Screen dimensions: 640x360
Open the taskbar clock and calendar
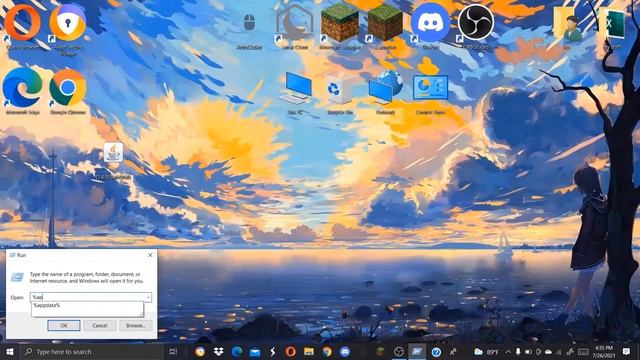tap(604, 351)
